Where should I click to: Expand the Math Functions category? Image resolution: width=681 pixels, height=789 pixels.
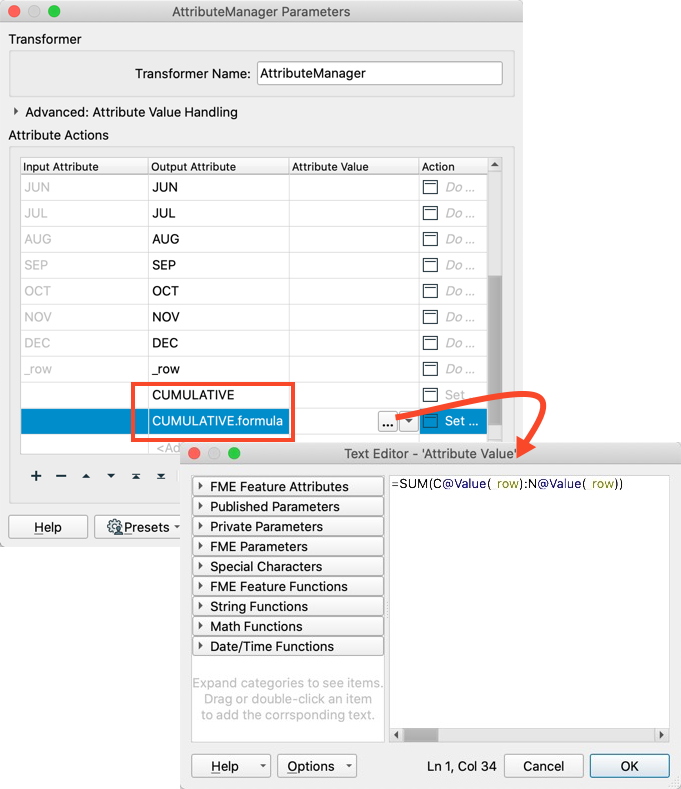(201, 626)
